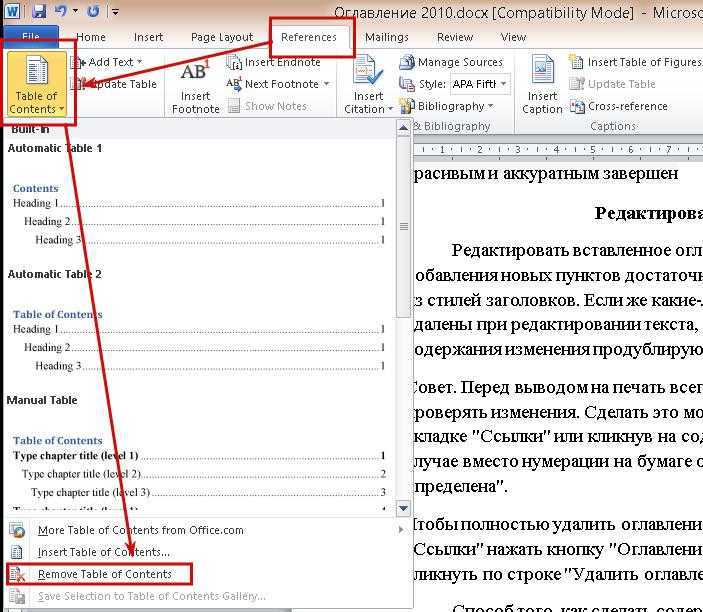Open the File tab

click(30, 36)
